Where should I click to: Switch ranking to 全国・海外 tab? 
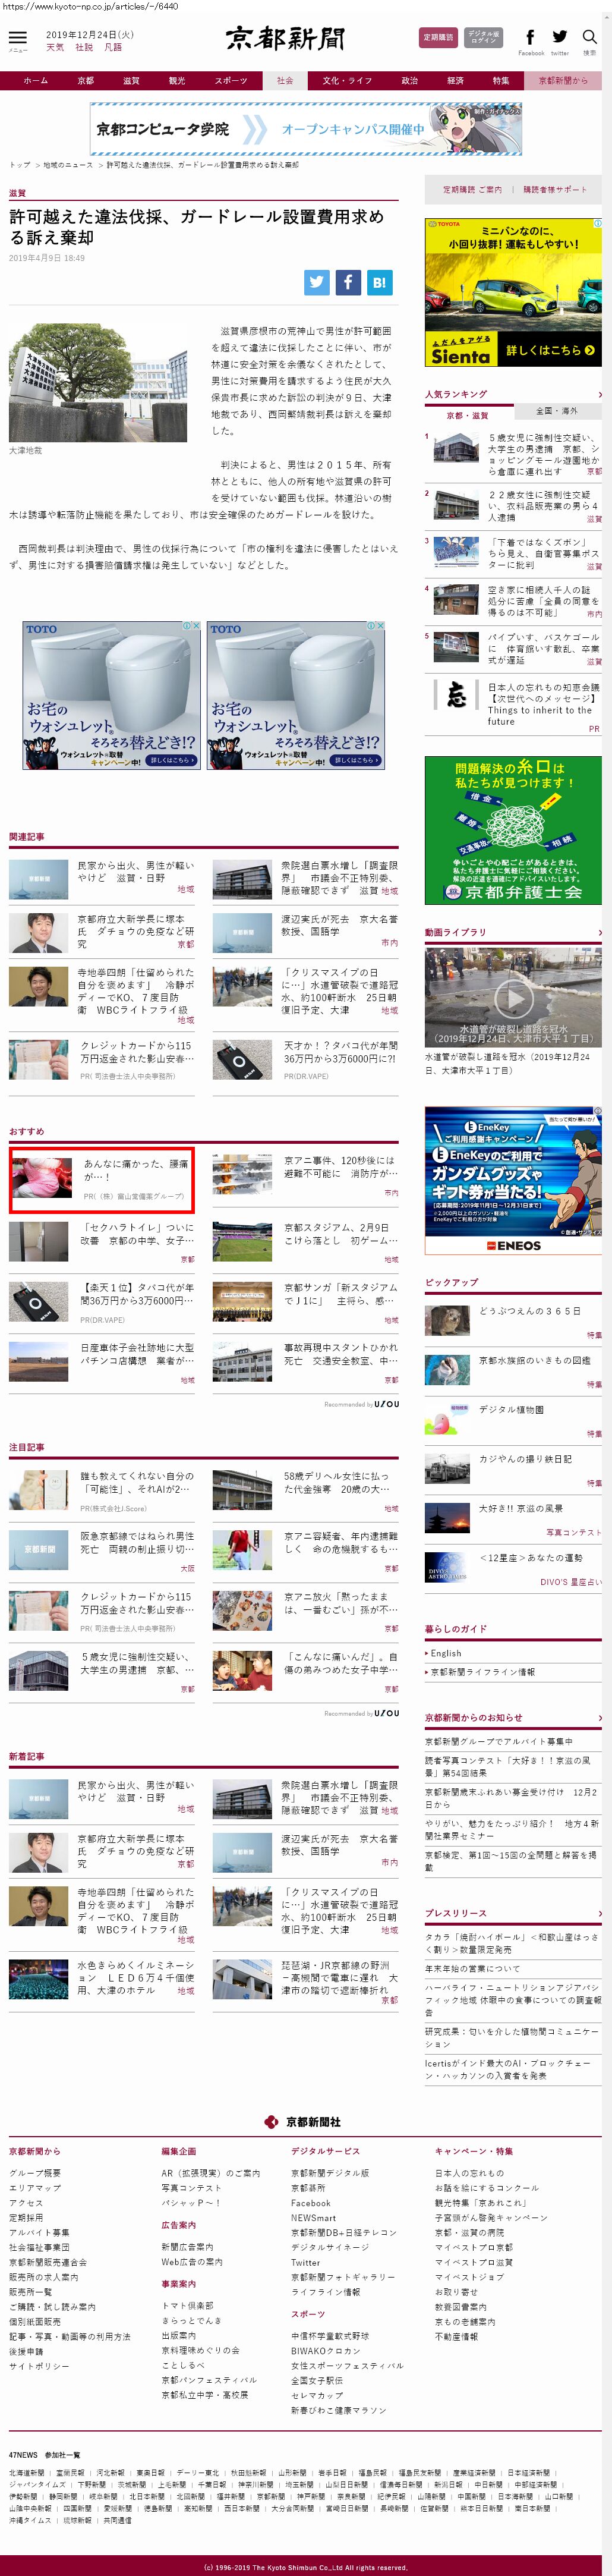556,411
